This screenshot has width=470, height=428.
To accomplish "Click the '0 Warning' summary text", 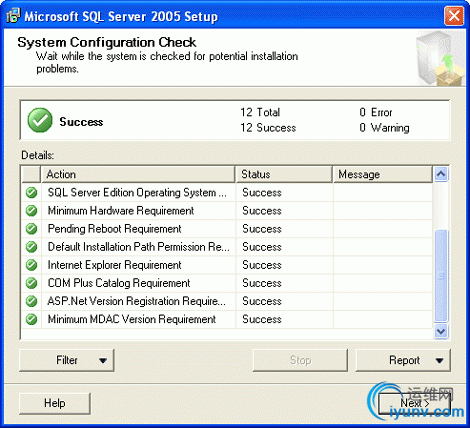I will click(x=385, y=128).
